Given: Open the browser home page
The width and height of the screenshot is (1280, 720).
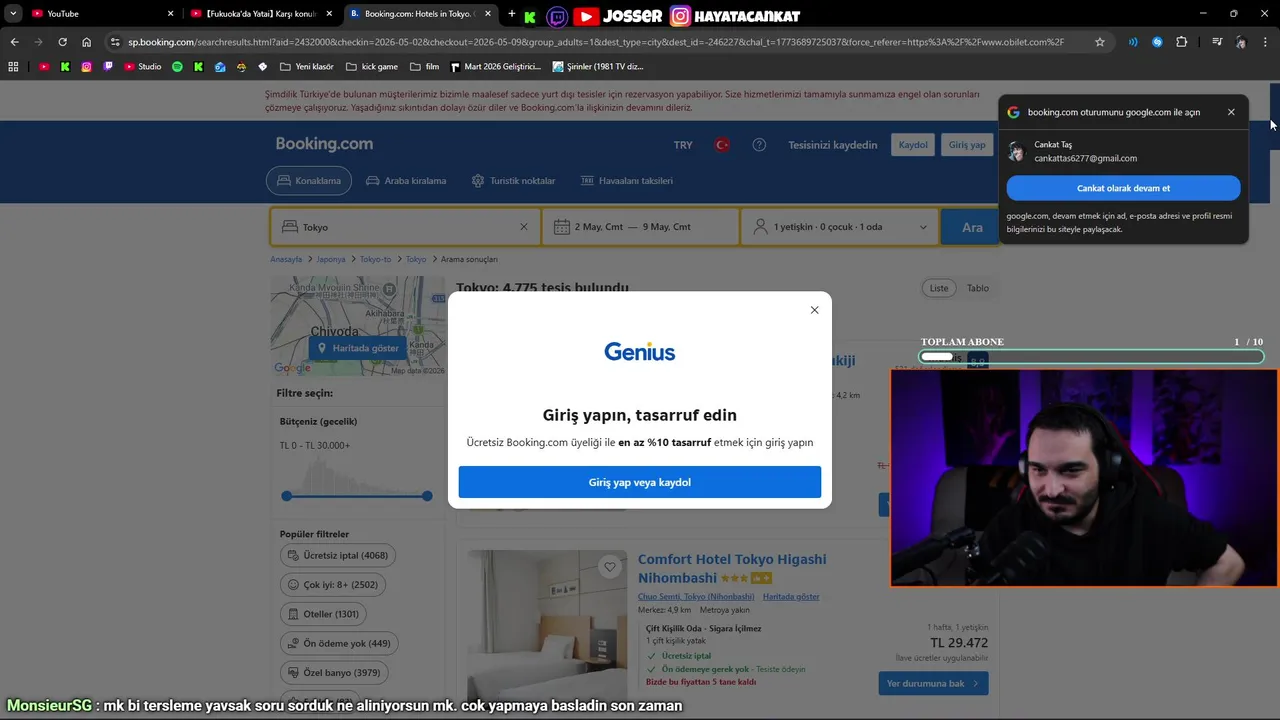Looking at the screenshot, I should point(87,42).
